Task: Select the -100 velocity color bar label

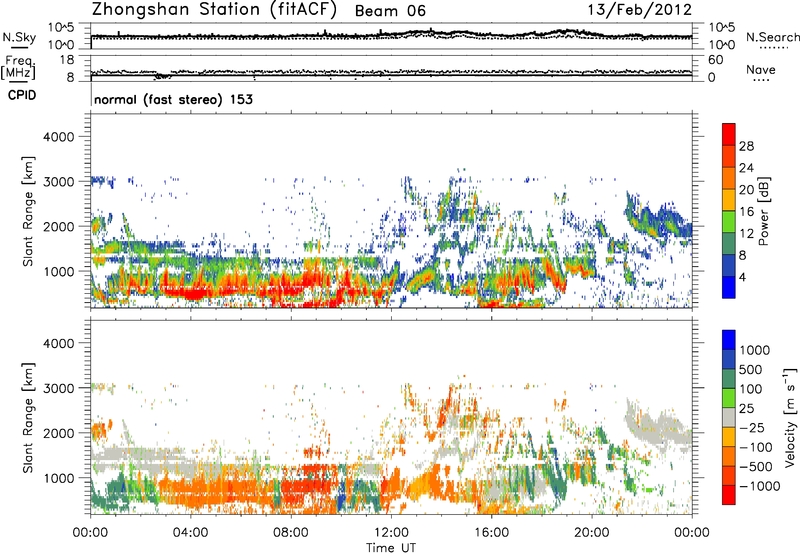Action: point(758,447)
